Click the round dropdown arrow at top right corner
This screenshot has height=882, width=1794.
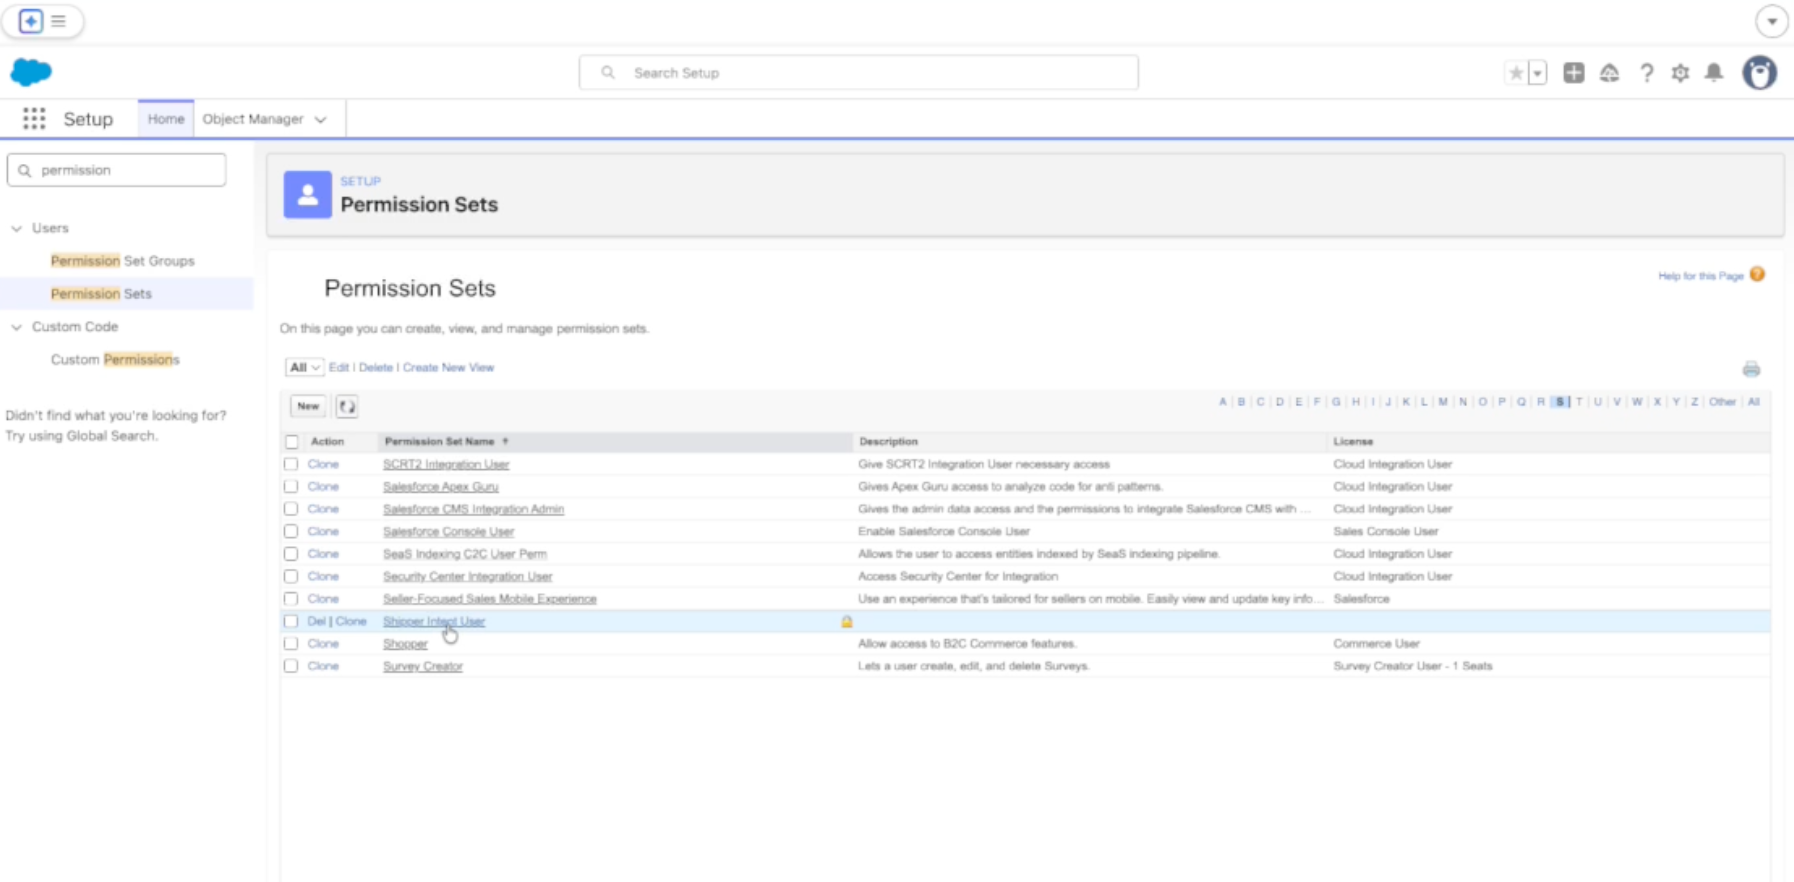(1771, 21)
